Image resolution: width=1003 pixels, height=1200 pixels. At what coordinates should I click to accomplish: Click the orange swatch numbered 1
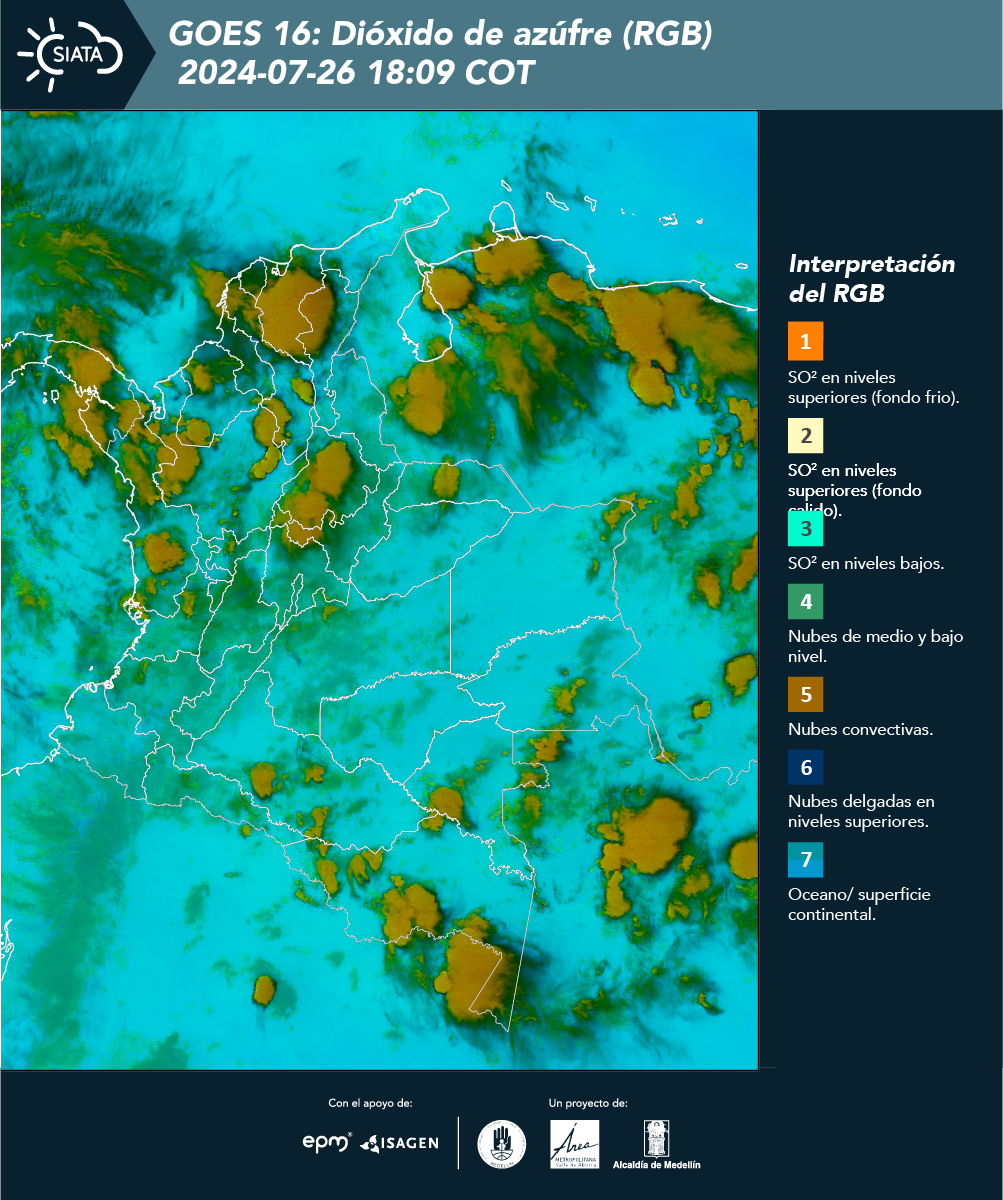[806, 341]
